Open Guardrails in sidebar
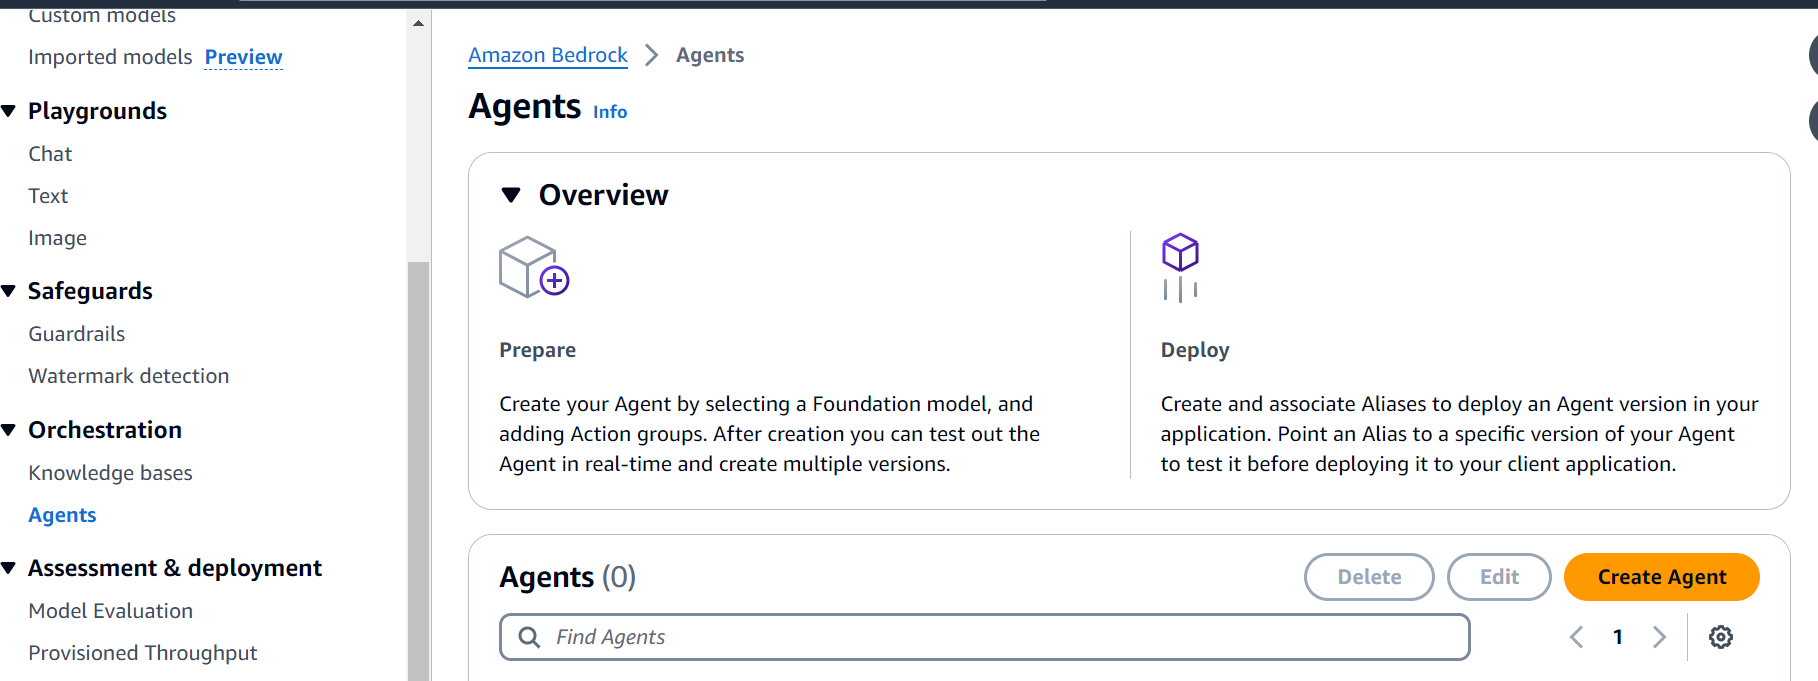This screenshot has height=681, width=1818. (77, 334)
